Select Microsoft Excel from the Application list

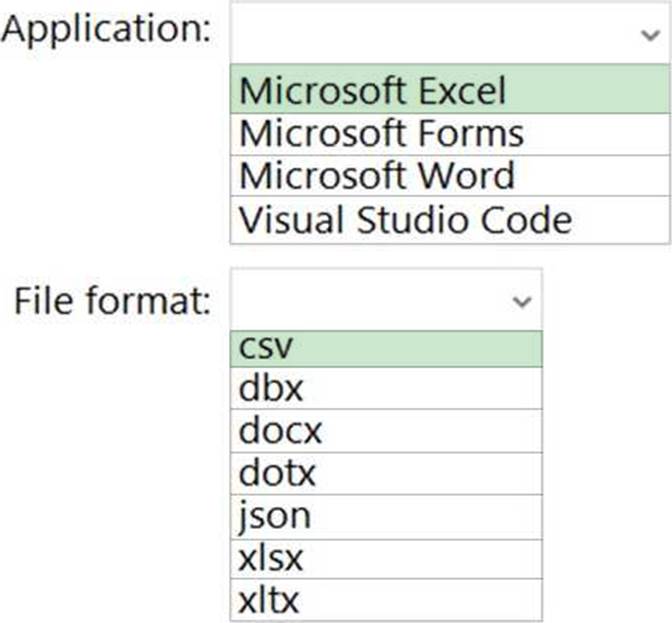click(450, 91)
